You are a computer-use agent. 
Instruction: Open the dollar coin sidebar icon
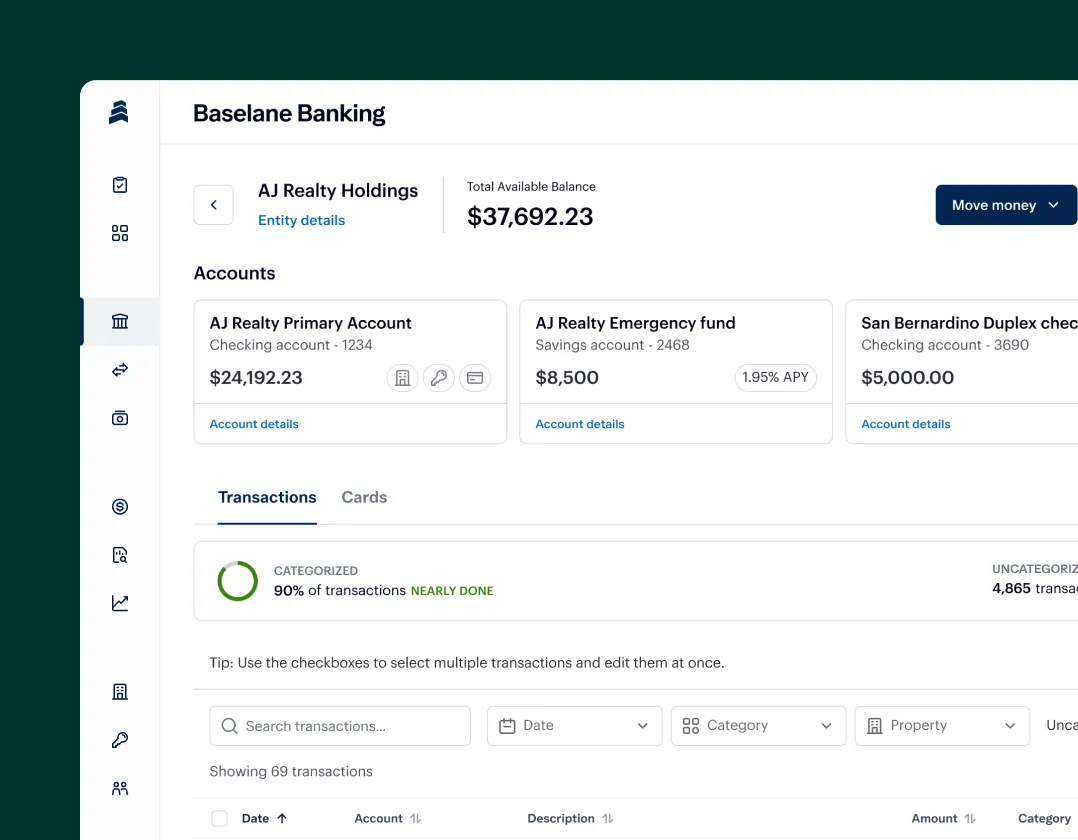click(120, 507)
